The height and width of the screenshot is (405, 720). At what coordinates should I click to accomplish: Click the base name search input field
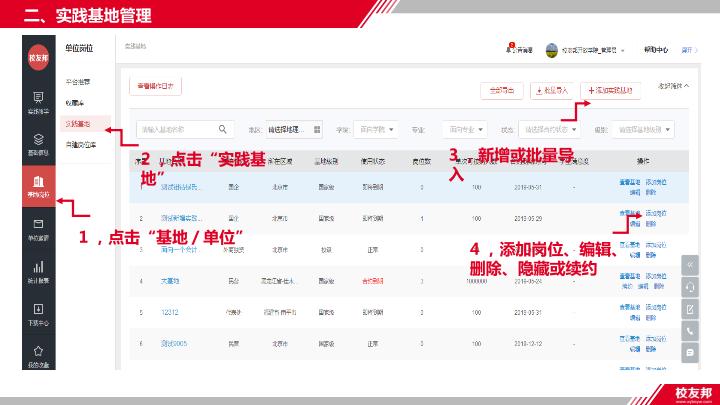[x=174, y=129]
